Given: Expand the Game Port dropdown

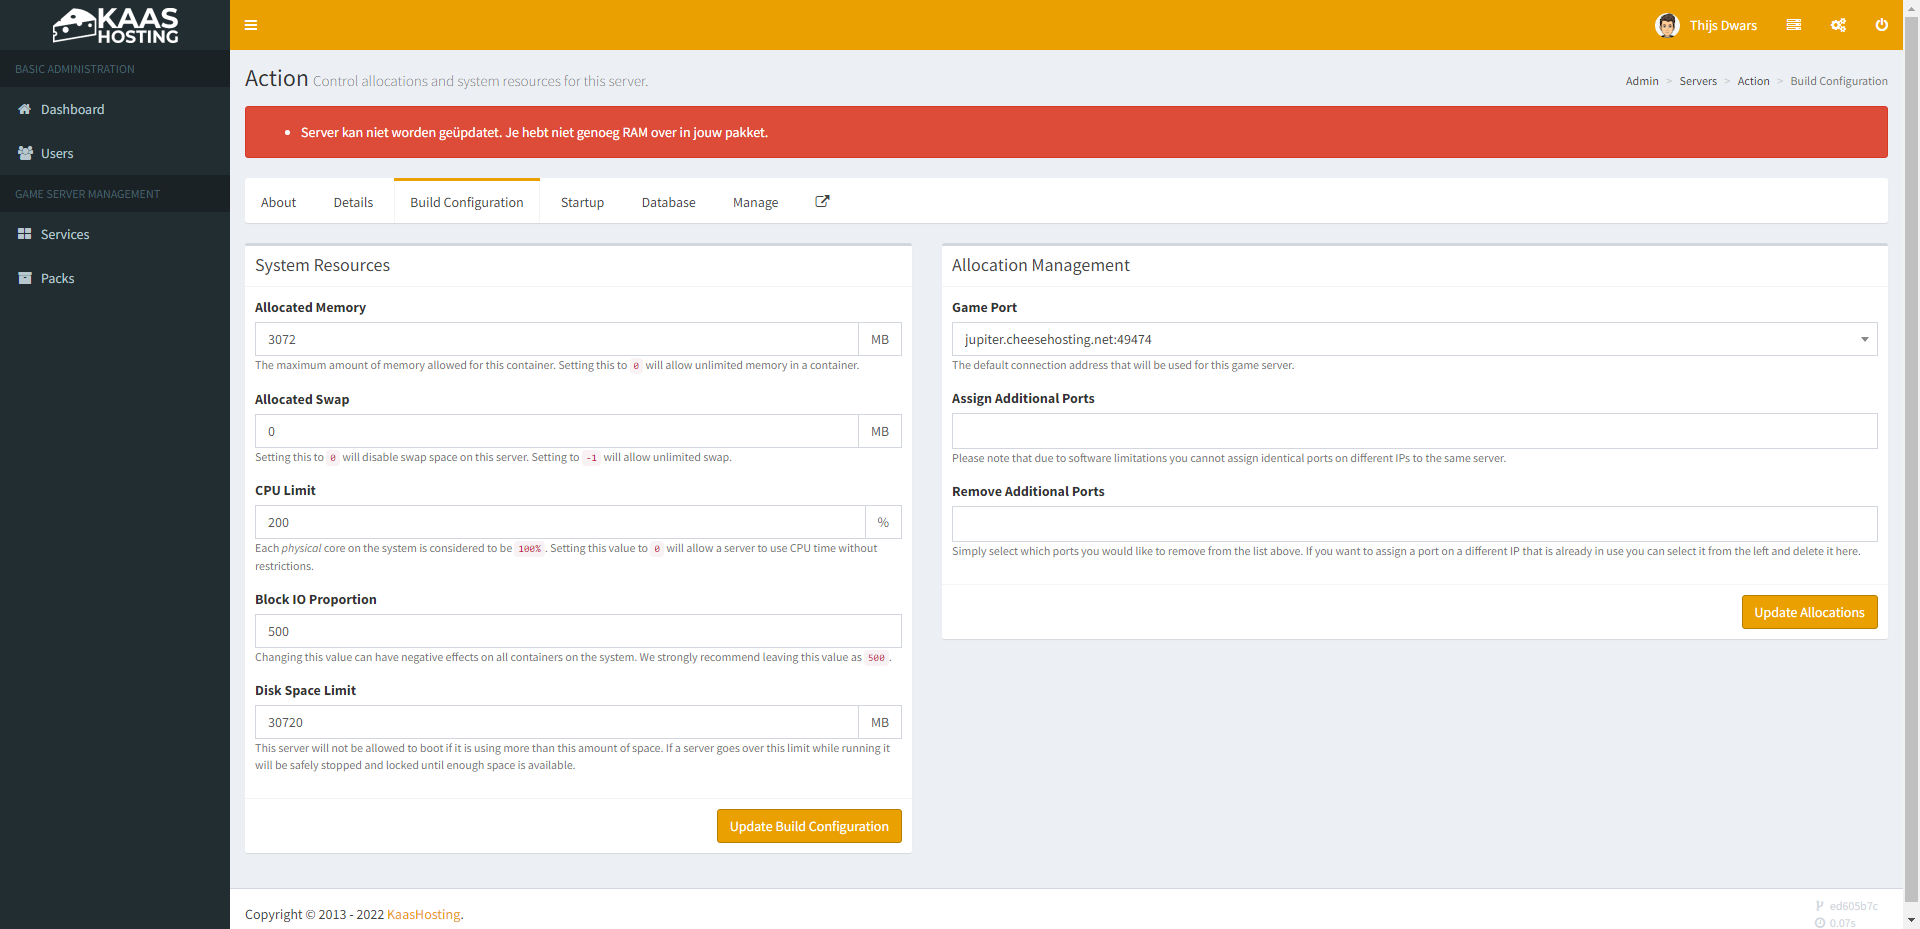Looking at the screenshot, I should tap(1414, 339).
